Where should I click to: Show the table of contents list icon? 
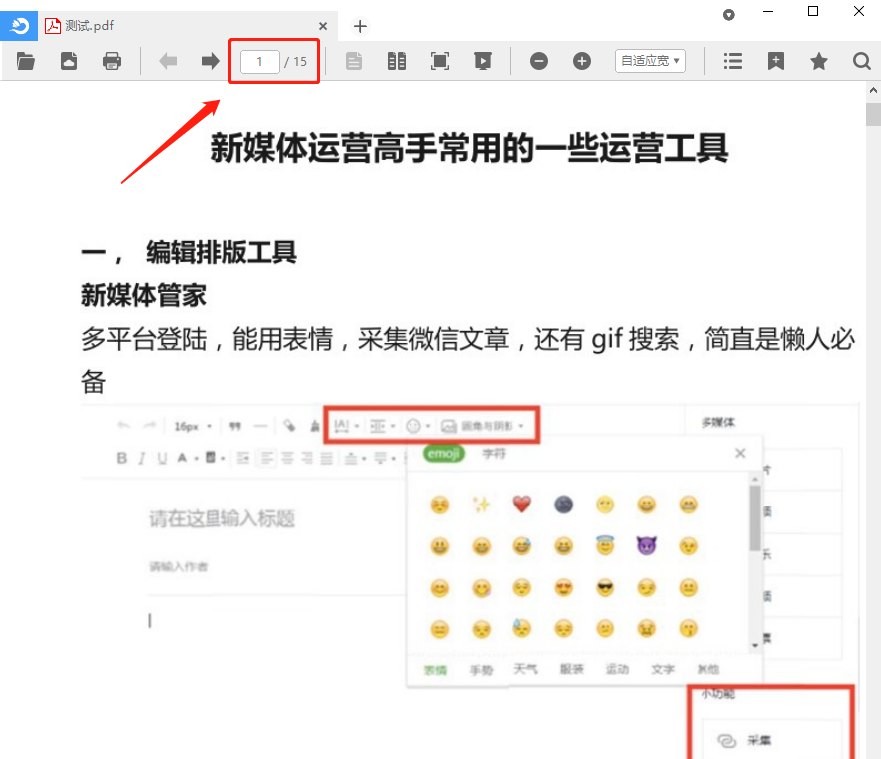[x=733, y=61]
